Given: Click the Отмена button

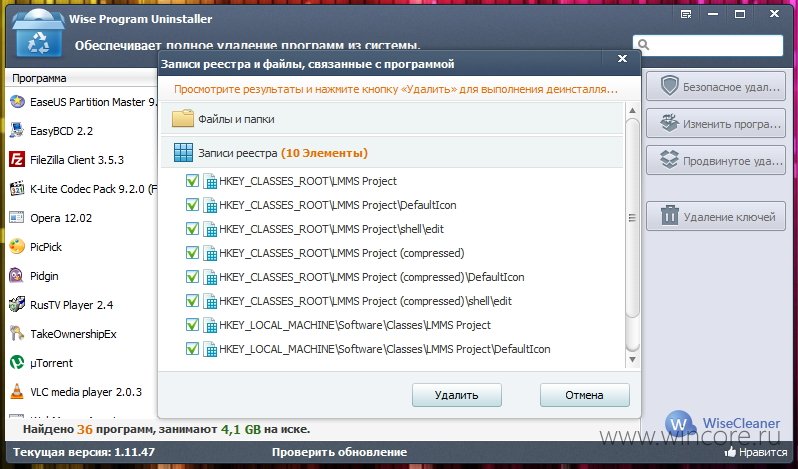Looking at the screenshot, I should tap(584, 395).
